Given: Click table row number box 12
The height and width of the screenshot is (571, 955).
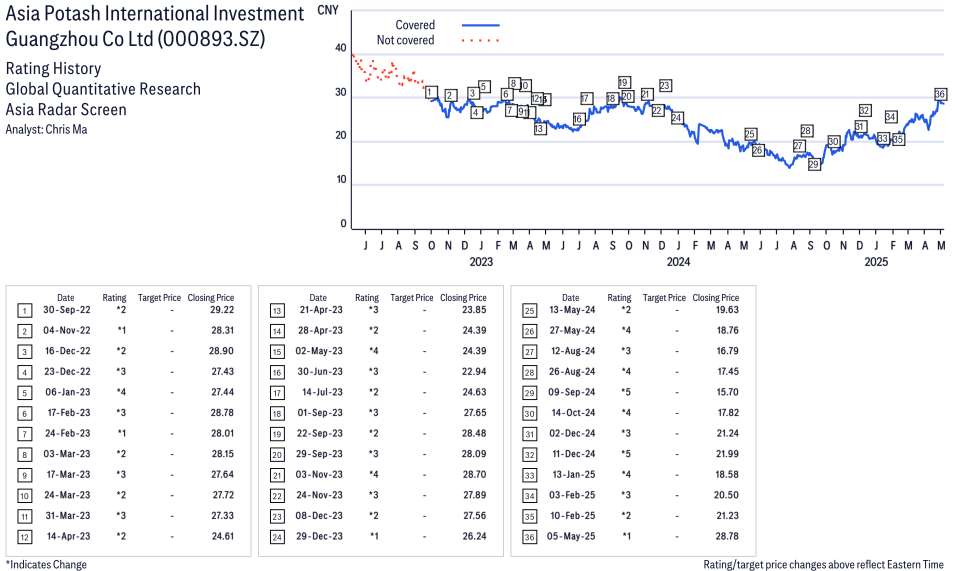Looking at the screenshot, I should tap(24, 538).
